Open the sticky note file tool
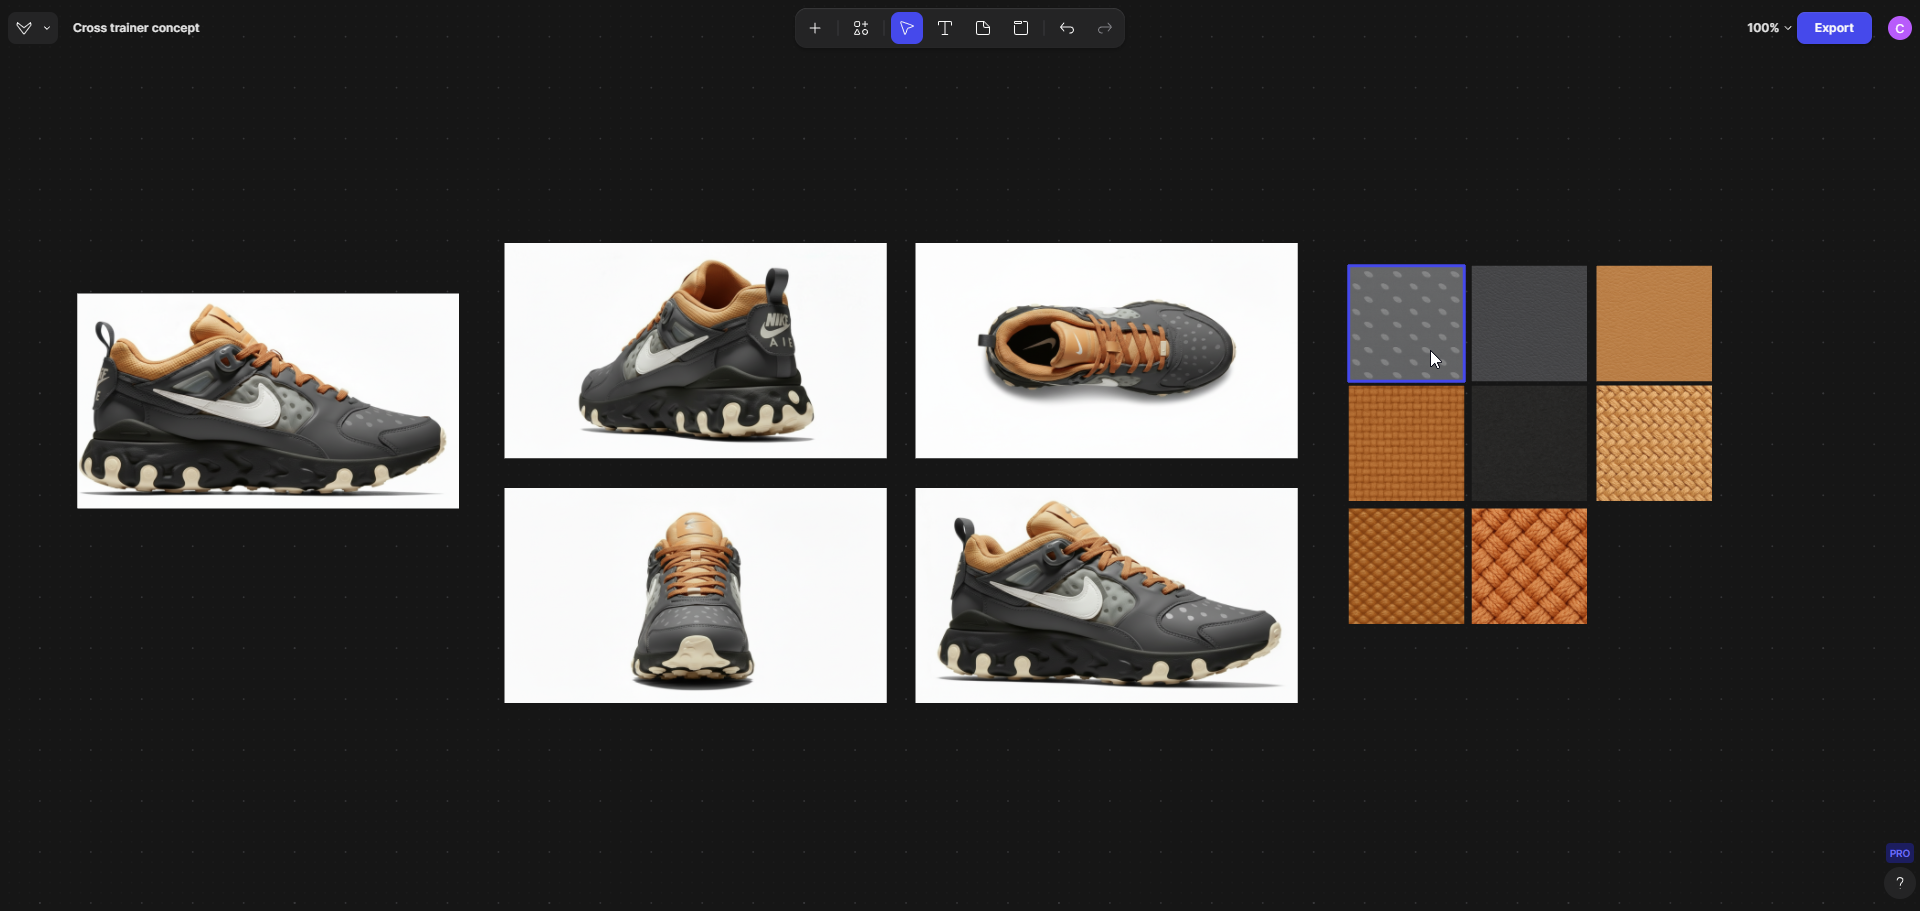This screenshot has width=1920, height=911. tap(983, 28)
